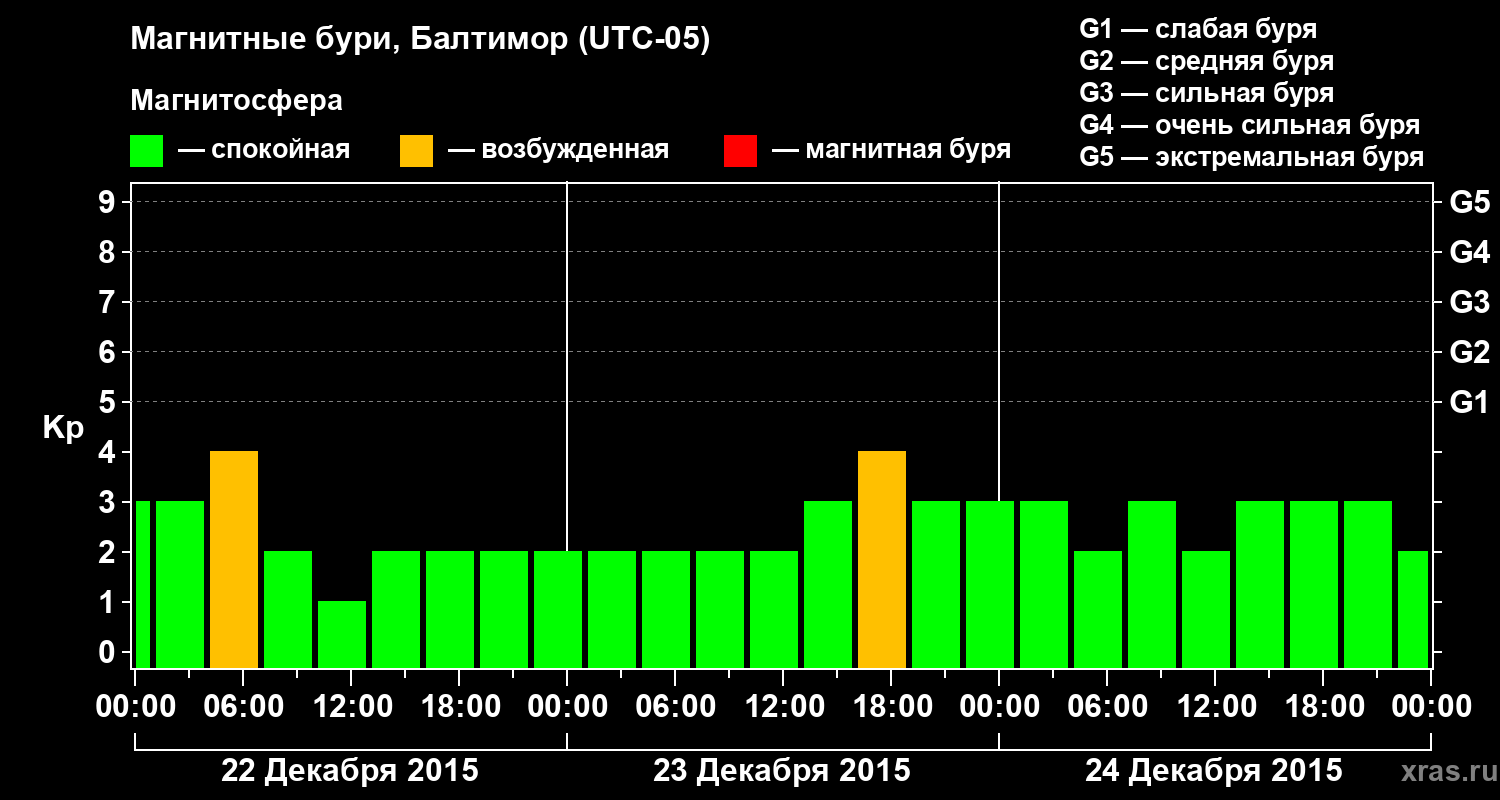Click the '06:00' tick label under 22 December

[243, 706]
